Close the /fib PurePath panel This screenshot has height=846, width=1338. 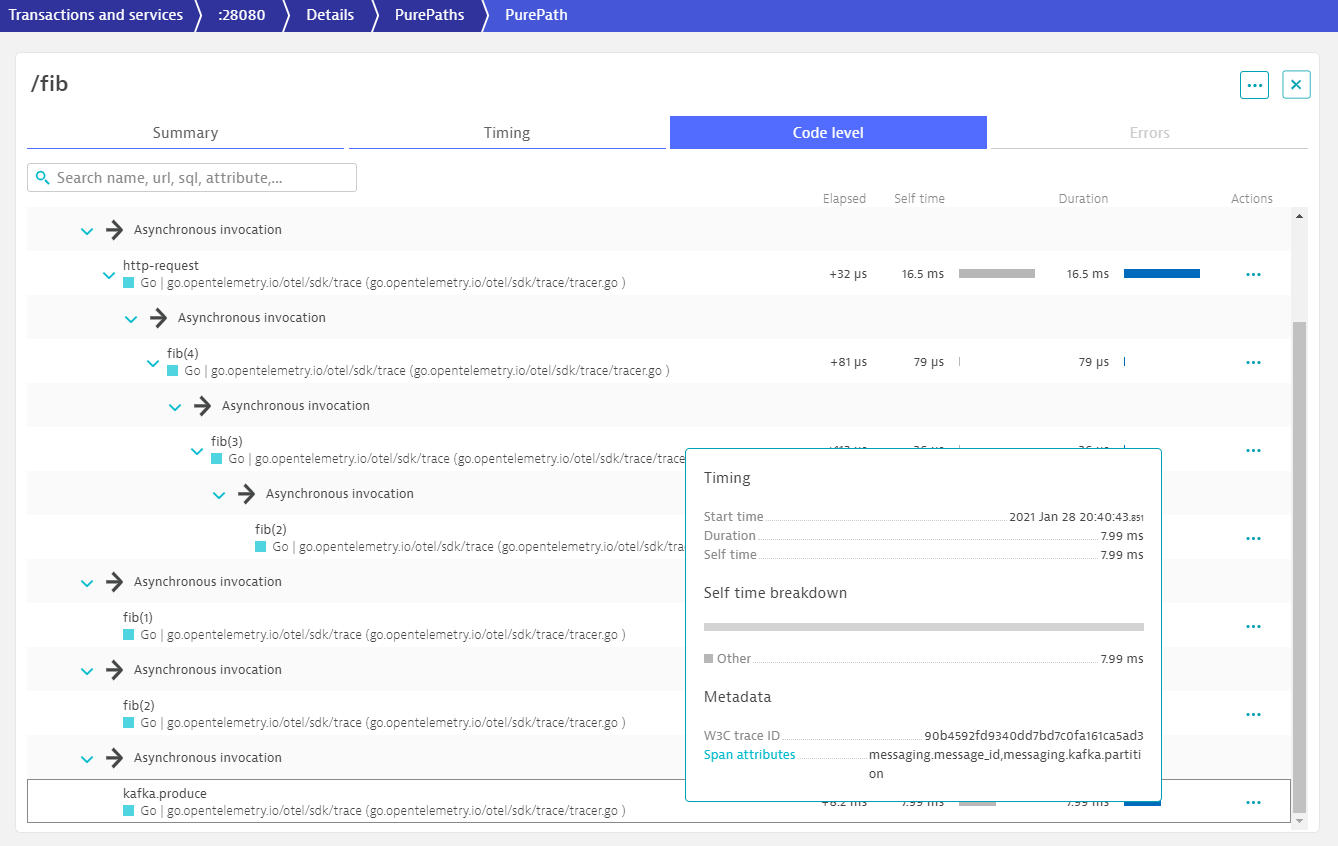tap(1296, 85)
